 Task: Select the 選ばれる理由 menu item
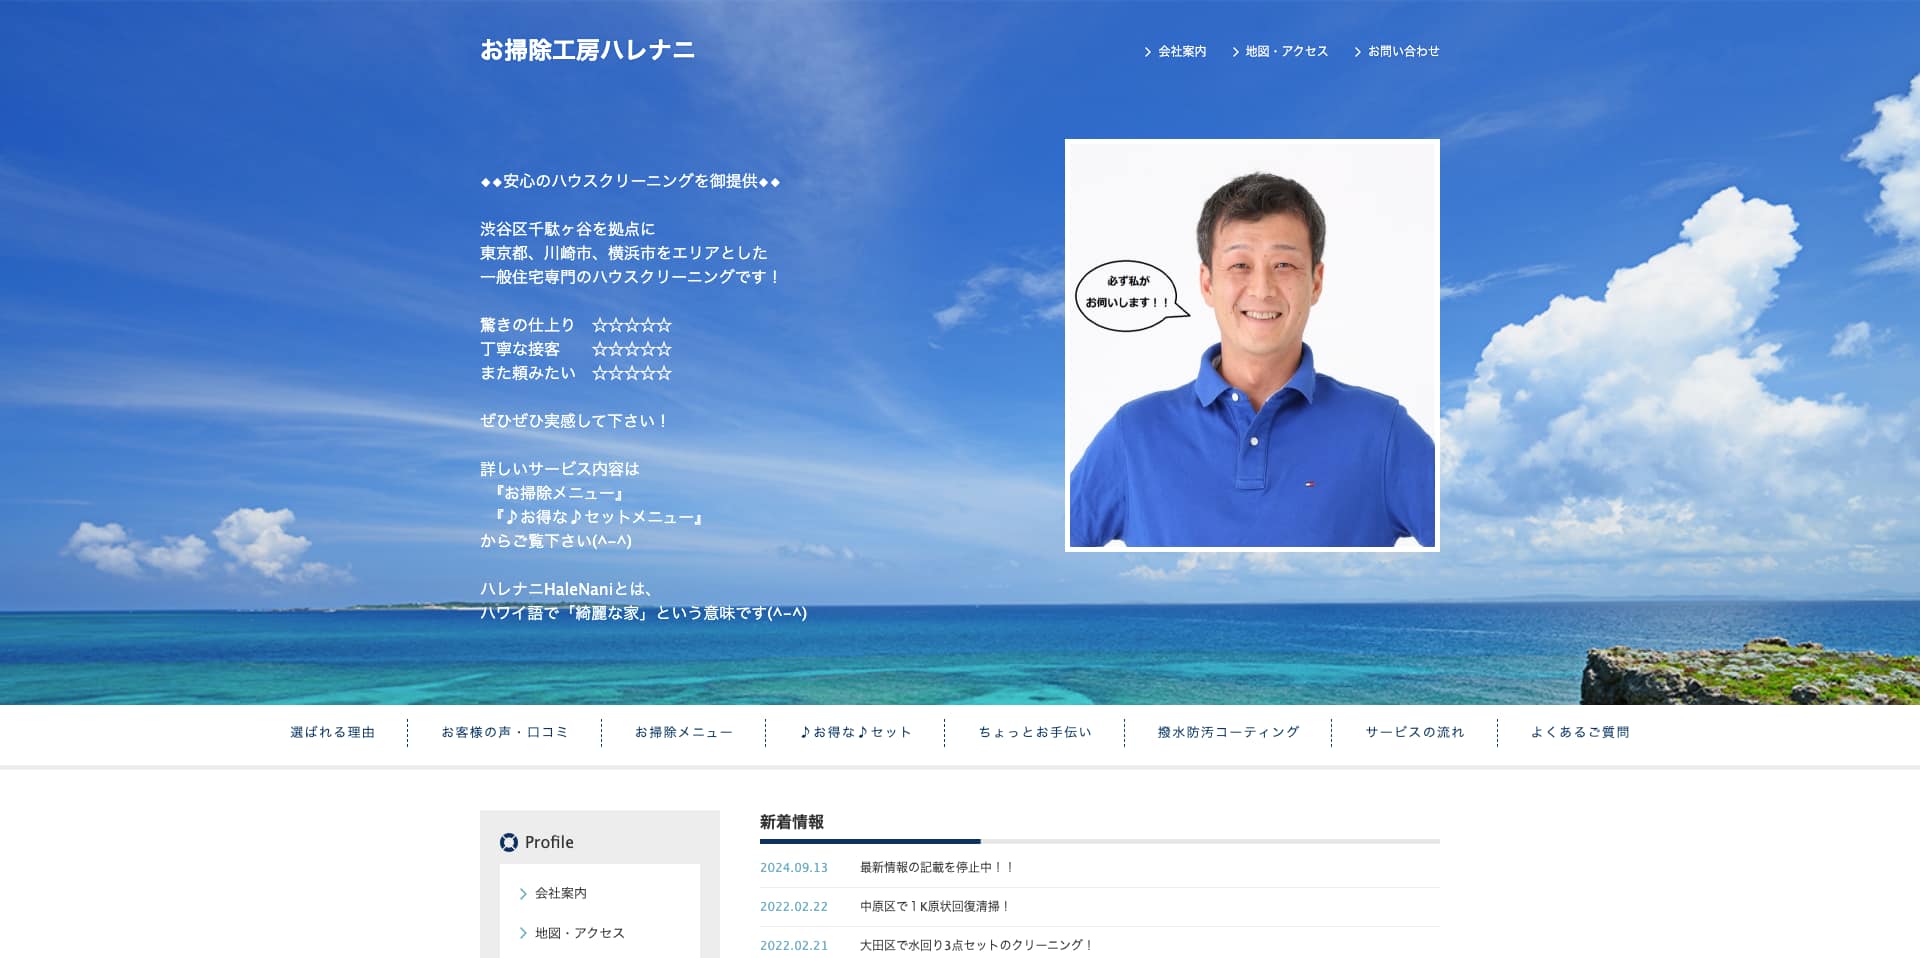[x=333, y=732]
